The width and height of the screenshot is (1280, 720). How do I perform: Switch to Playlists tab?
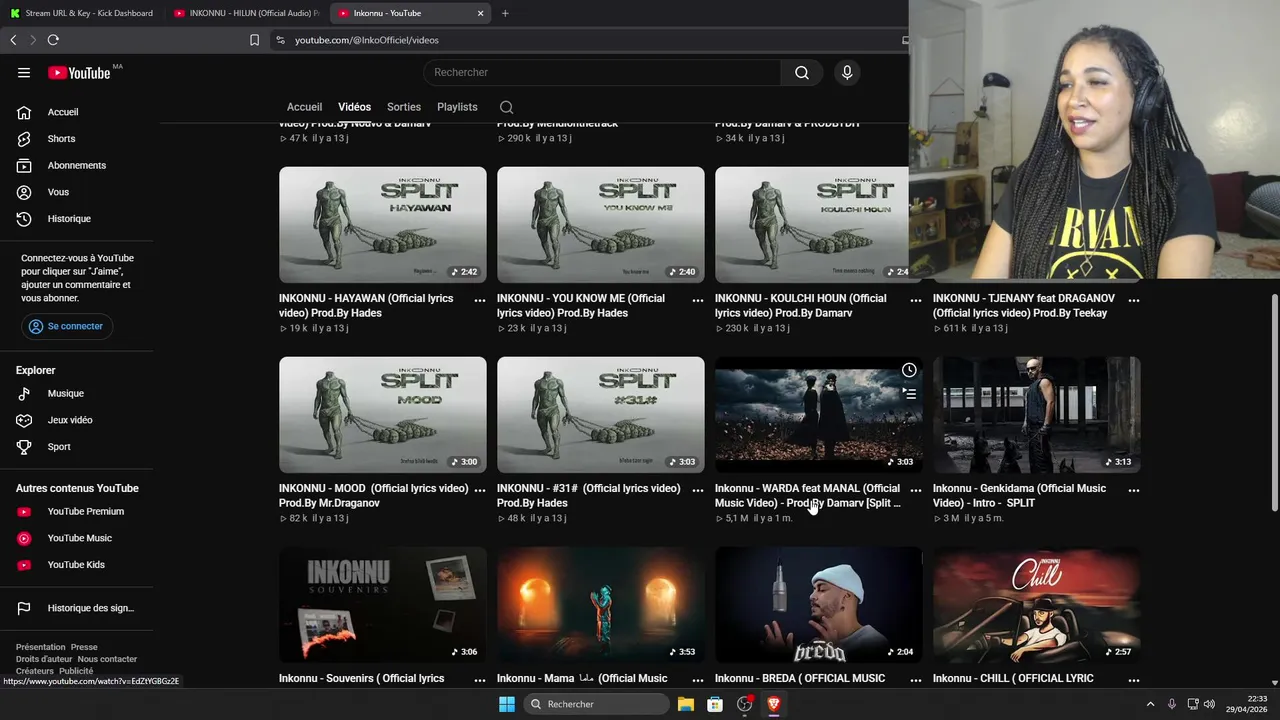457,107
